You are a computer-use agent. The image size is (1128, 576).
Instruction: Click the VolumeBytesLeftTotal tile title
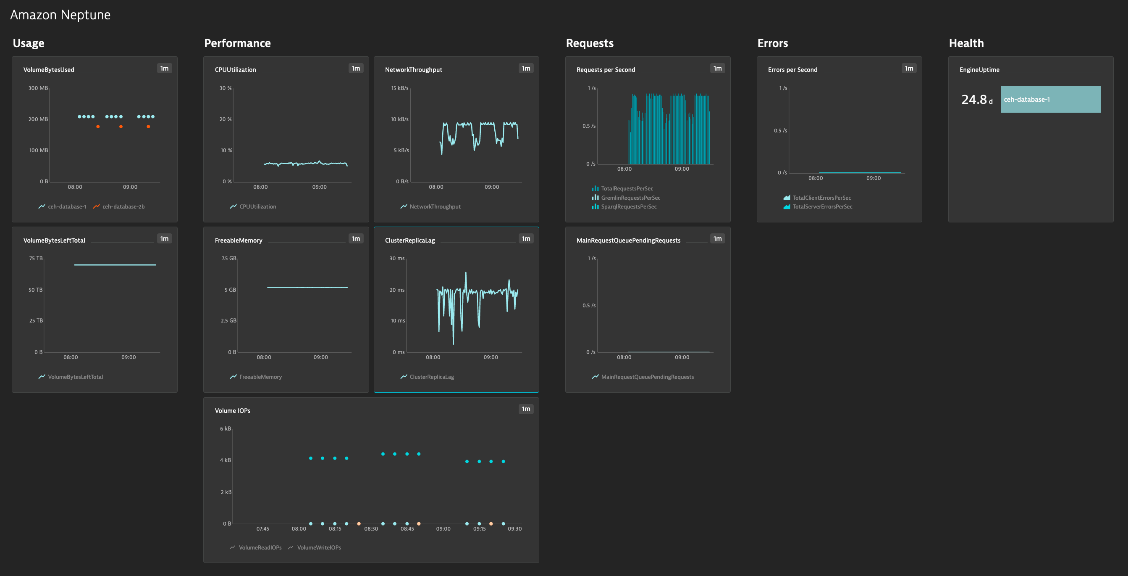[55, 240]
